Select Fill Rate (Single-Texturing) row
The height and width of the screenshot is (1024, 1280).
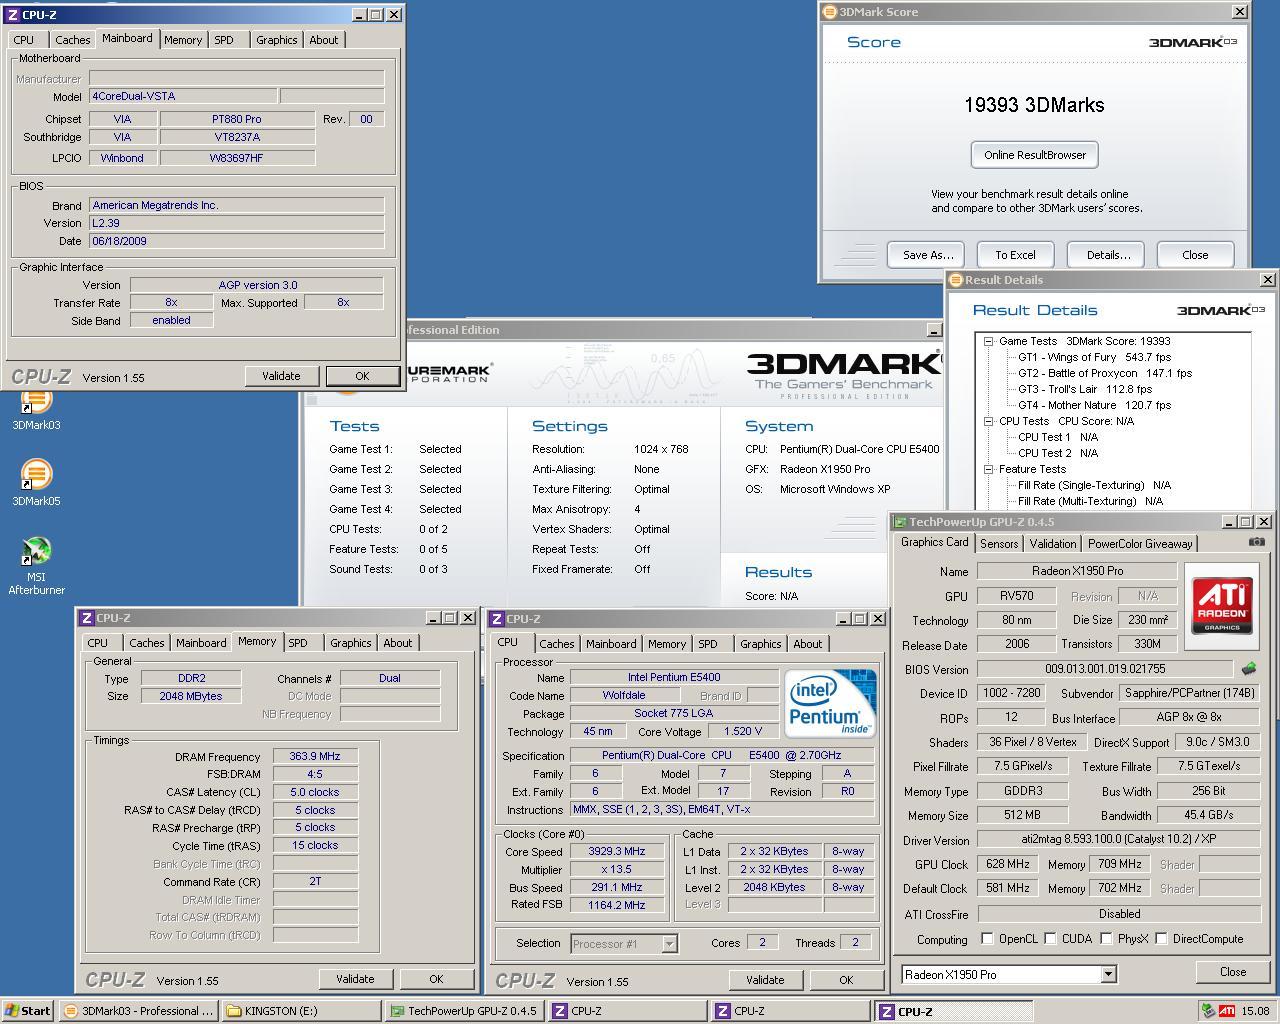click(1094, 485)
